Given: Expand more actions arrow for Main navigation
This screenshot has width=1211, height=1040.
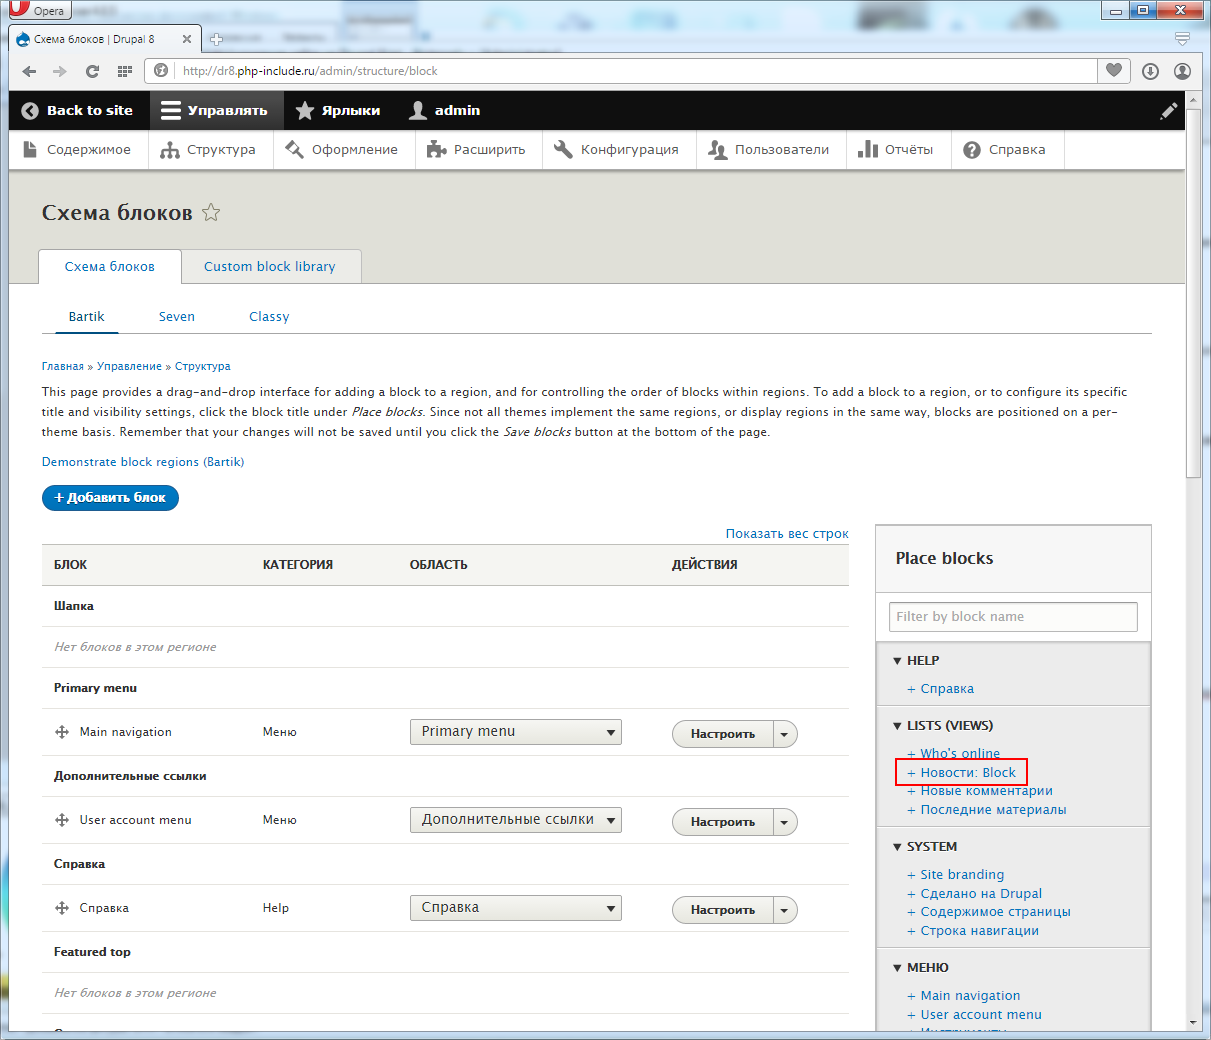Looking at the screenshot, I should [785, 734].
